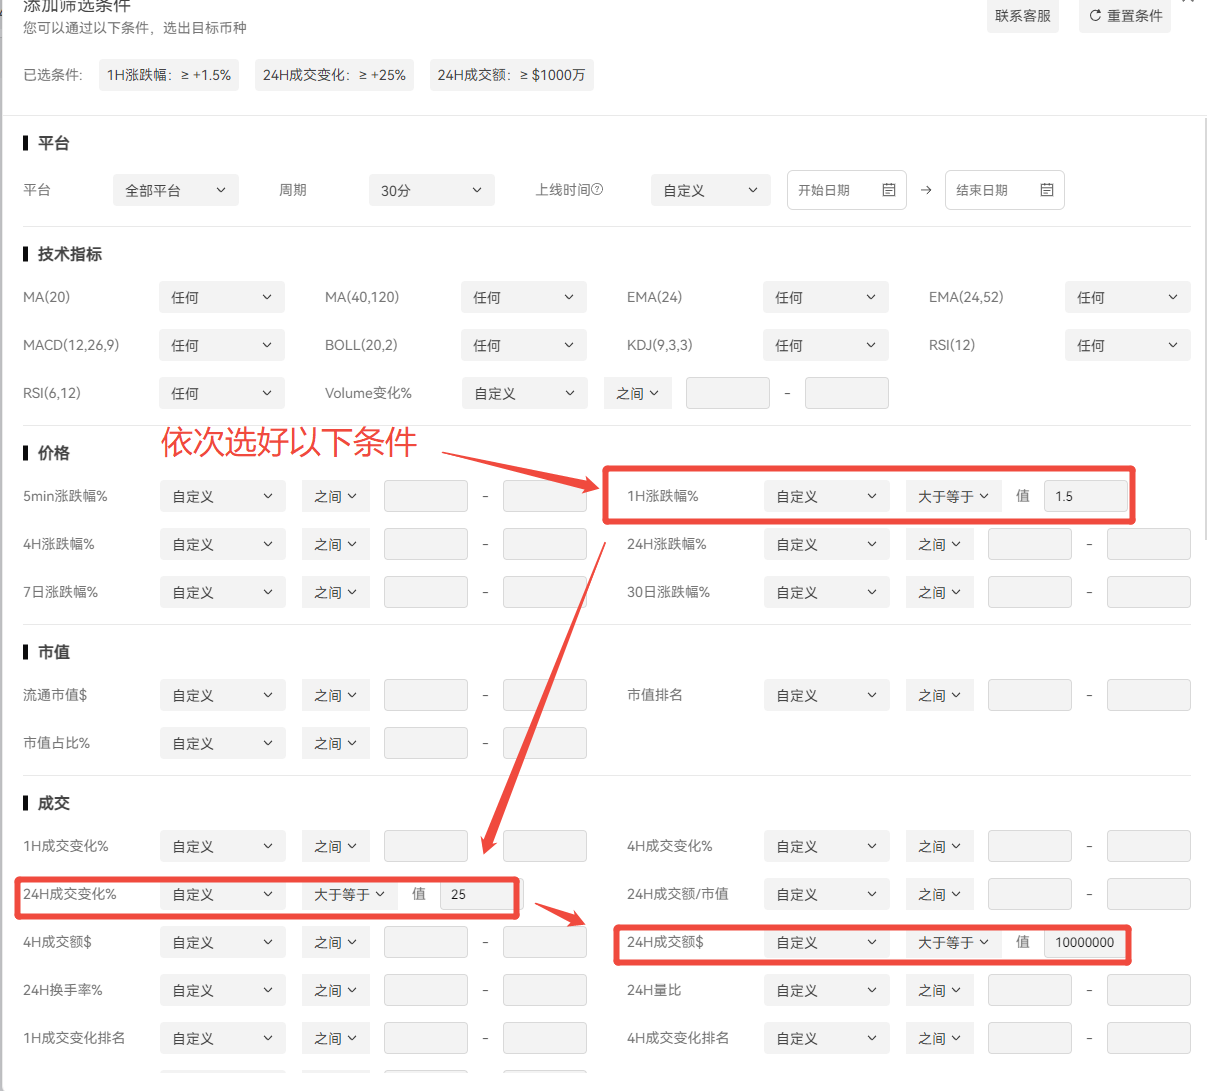Viewport: 1207px width, 1091px height.
Task: Open the 1H成交变化% 自定义 dropdown
Action: pos(223,846)
